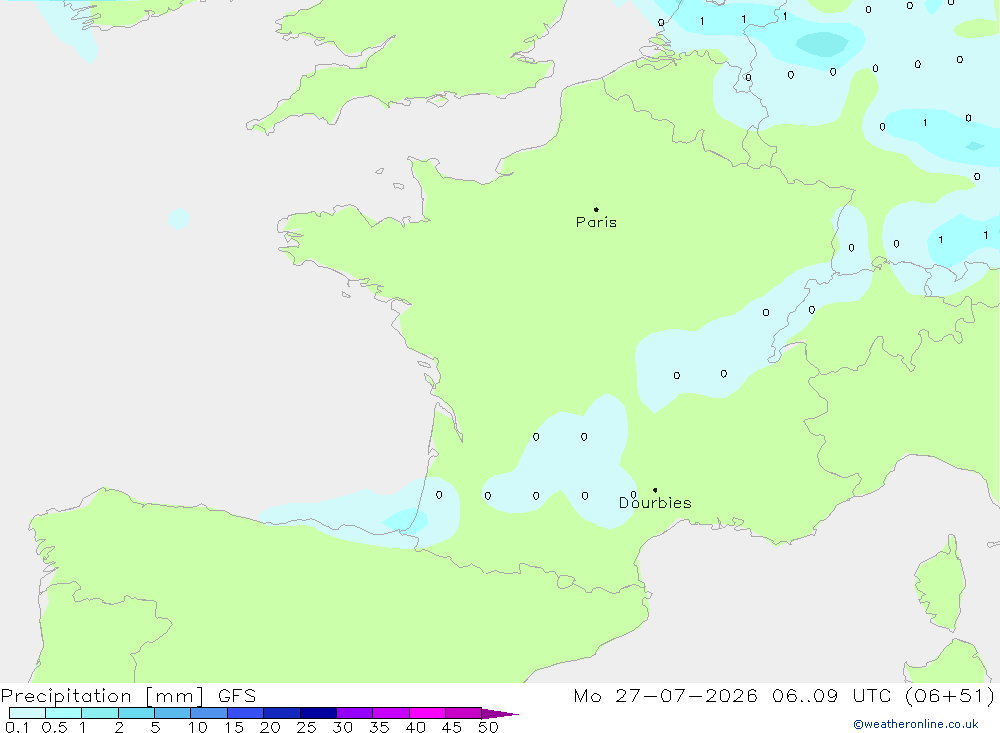Click the '20' legend scale label
The image size is (1000, 733).
(x=270, y=727)
